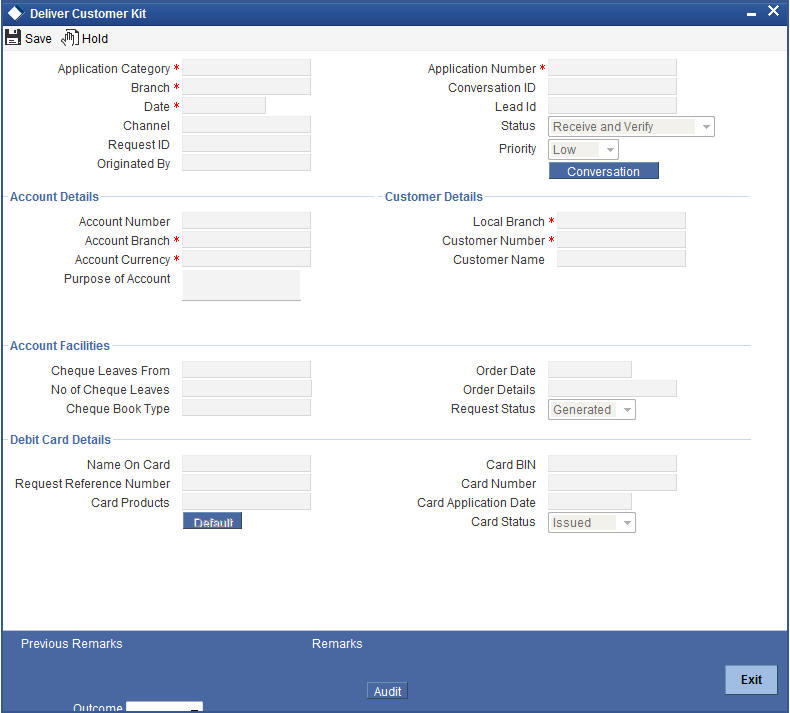Open the Outcome dropdown at the bottom
The image size is (790, 713).
[x=164, y=707]
